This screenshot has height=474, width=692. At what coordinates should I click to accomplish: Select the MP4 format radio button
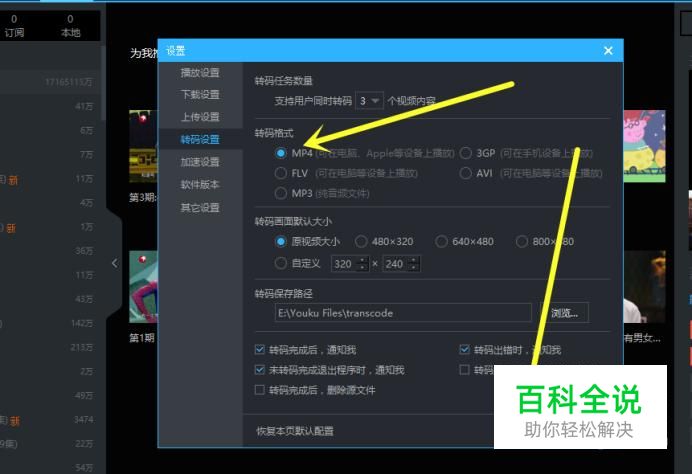[x=281, y=153]
